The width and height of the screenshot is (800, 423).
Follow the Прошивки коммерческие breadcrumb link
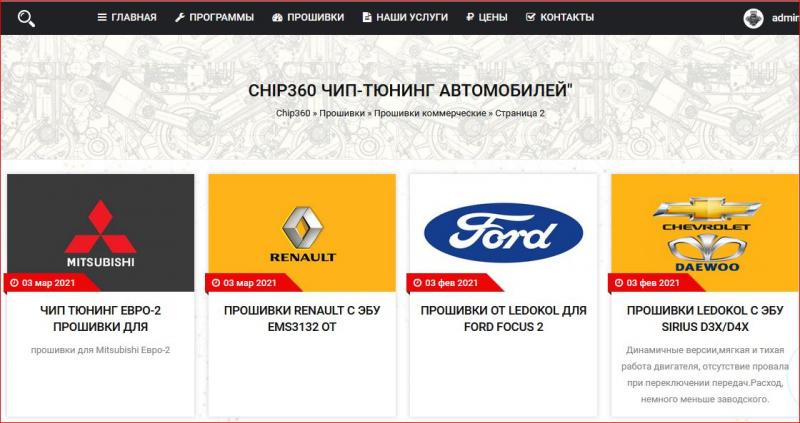pos(430,113)
